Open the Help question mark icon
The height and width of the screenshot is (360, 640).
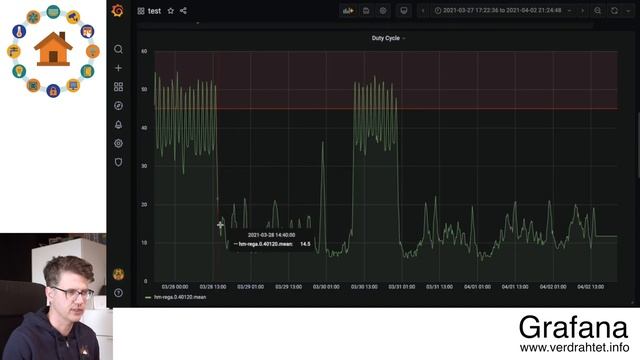118,293
